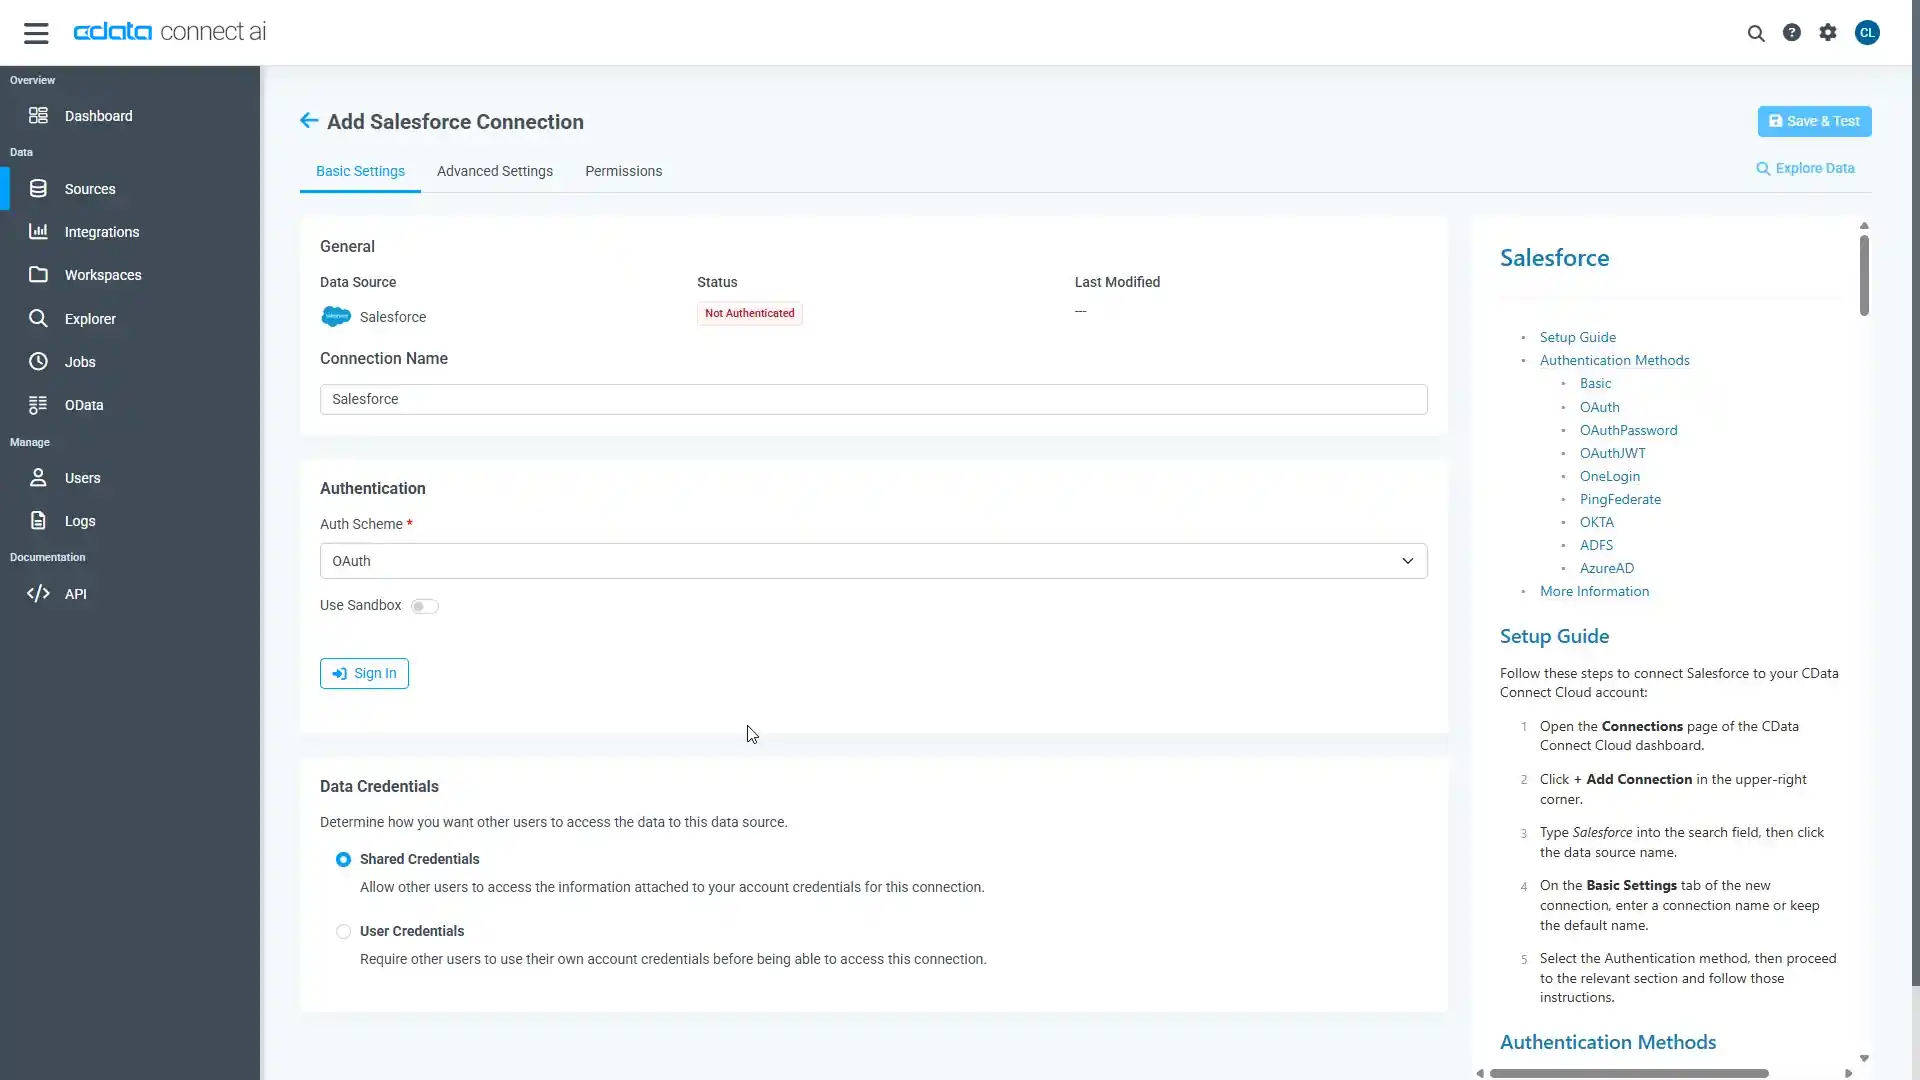Open the Integrations panel
Viewport: 1920px width, 1080px height.
click(100, 231)
